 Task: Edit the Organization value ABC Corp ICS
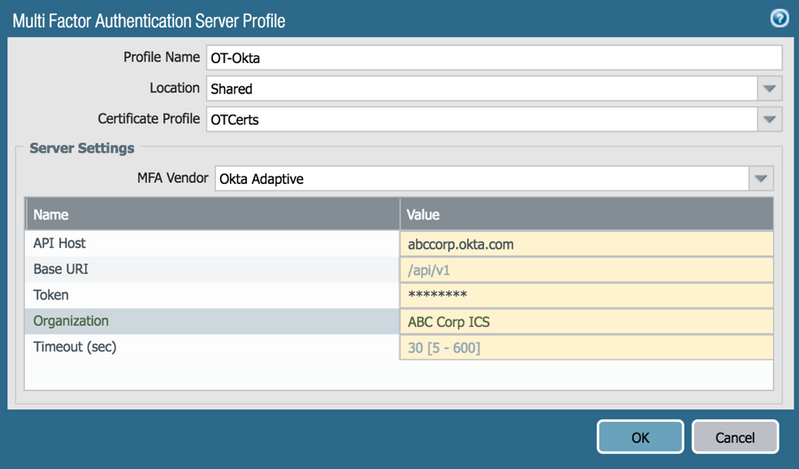pyautogui.click(x=586, y=322)
